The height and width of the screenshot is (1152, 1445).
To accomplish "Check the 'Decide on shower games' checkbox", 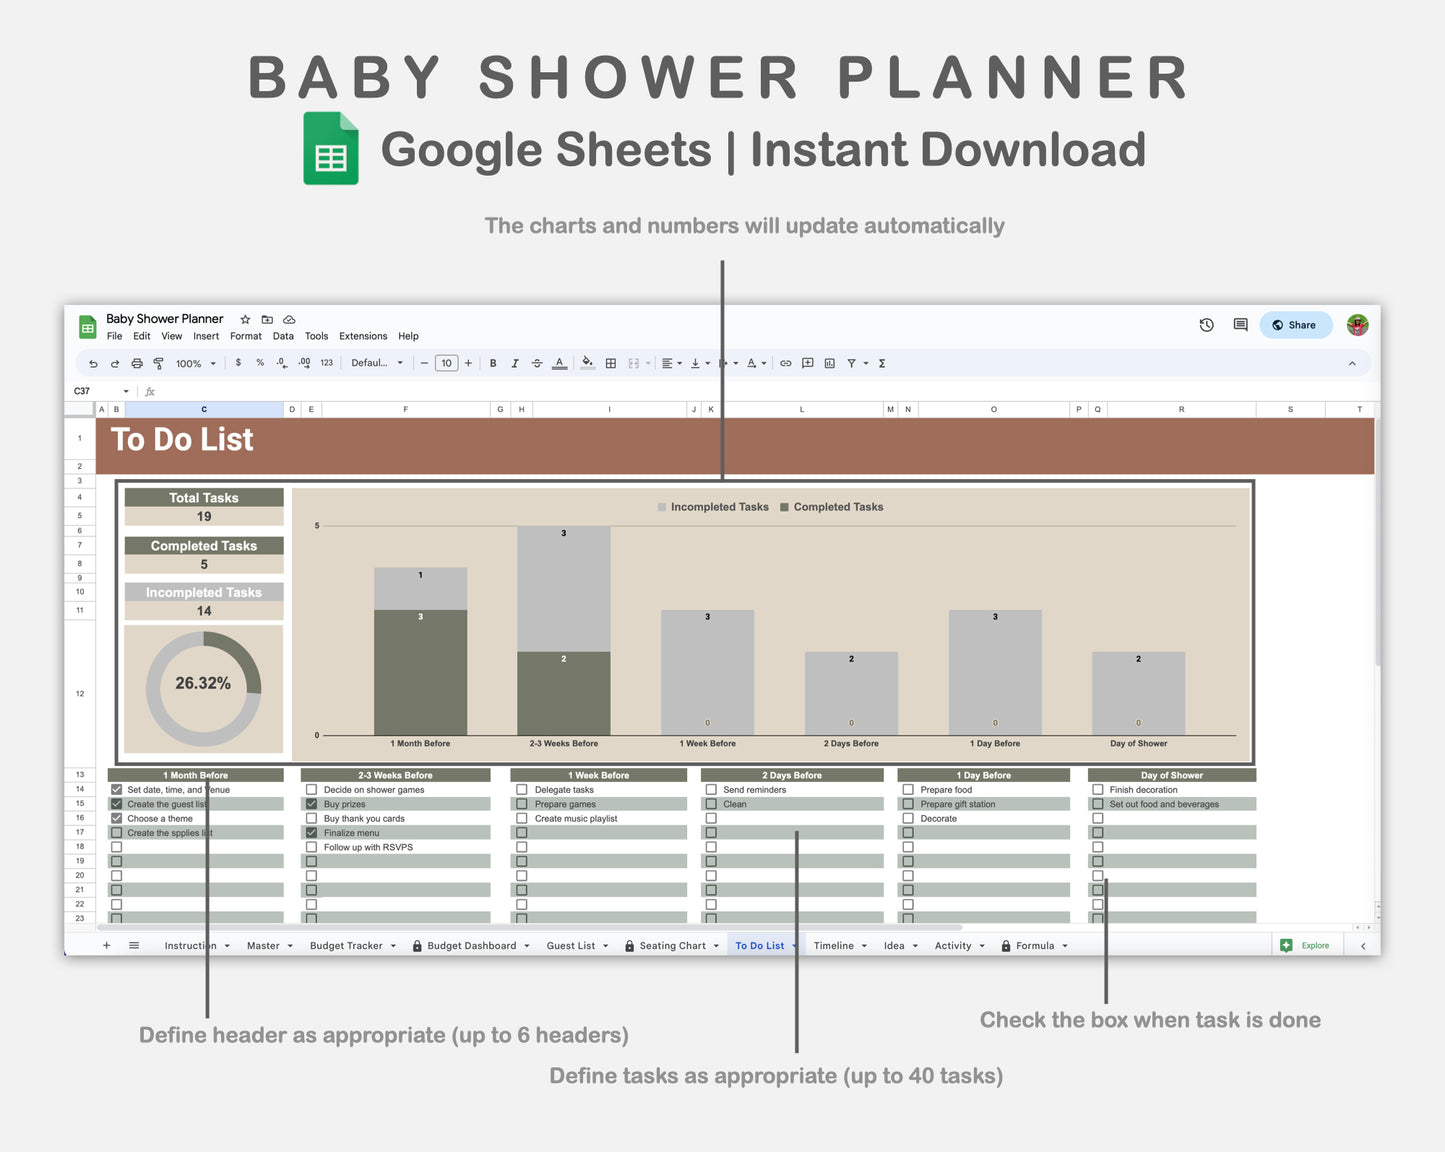I will click(311, 789).
